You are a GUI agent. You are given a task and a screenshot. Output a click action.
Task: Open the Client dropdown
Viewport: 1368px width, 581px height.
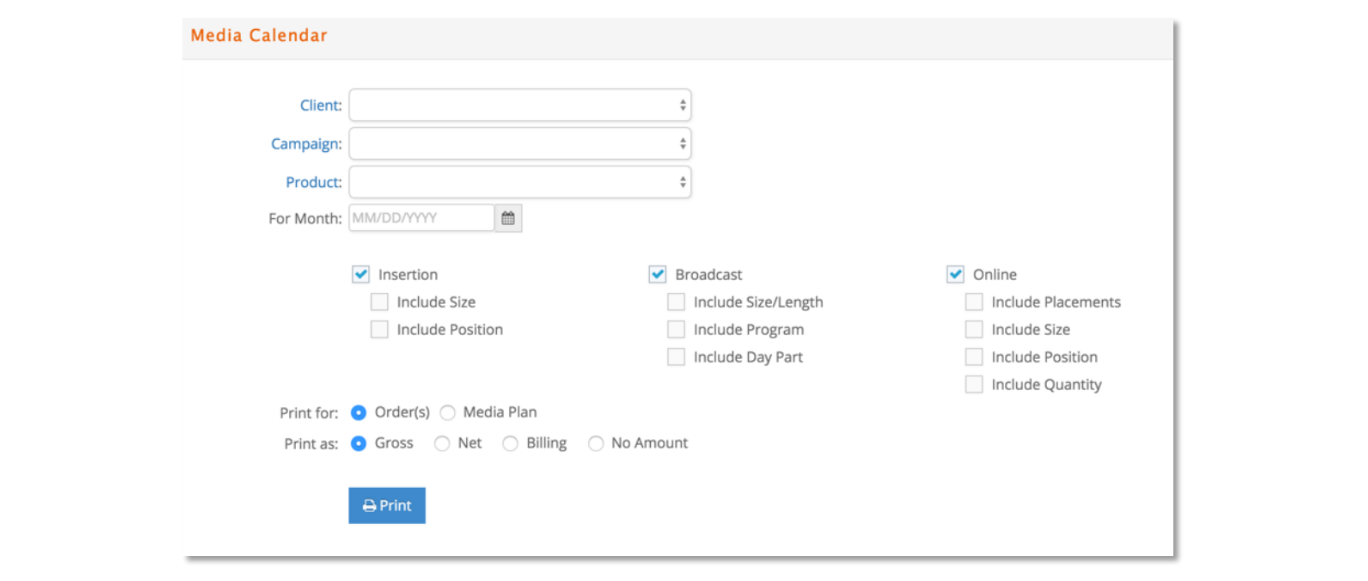[520, 105]
